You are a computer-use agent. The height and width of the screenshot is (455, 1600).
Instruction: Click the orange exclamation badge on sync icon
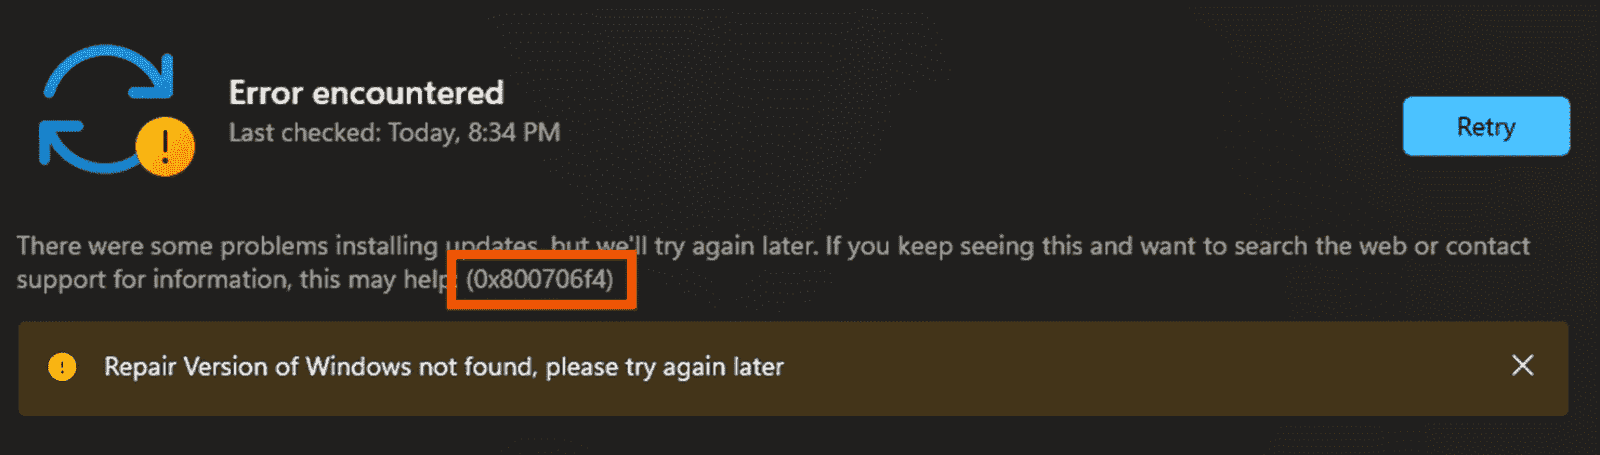click(165, 146)
